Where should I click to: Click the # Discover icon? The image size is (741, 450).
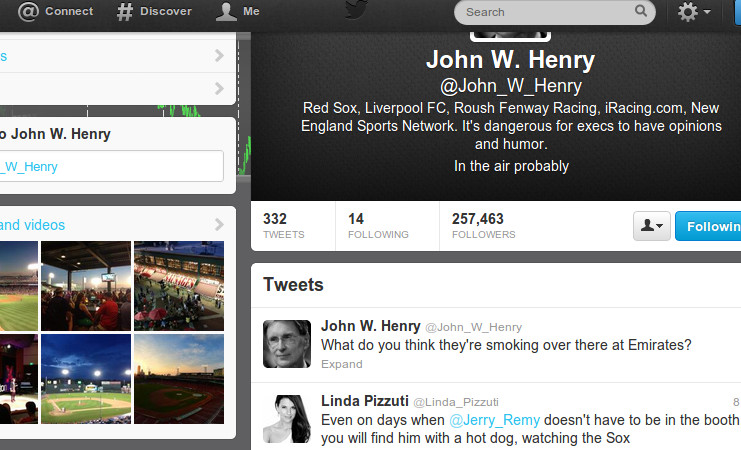pyautogui.click(x=125, y=12)
